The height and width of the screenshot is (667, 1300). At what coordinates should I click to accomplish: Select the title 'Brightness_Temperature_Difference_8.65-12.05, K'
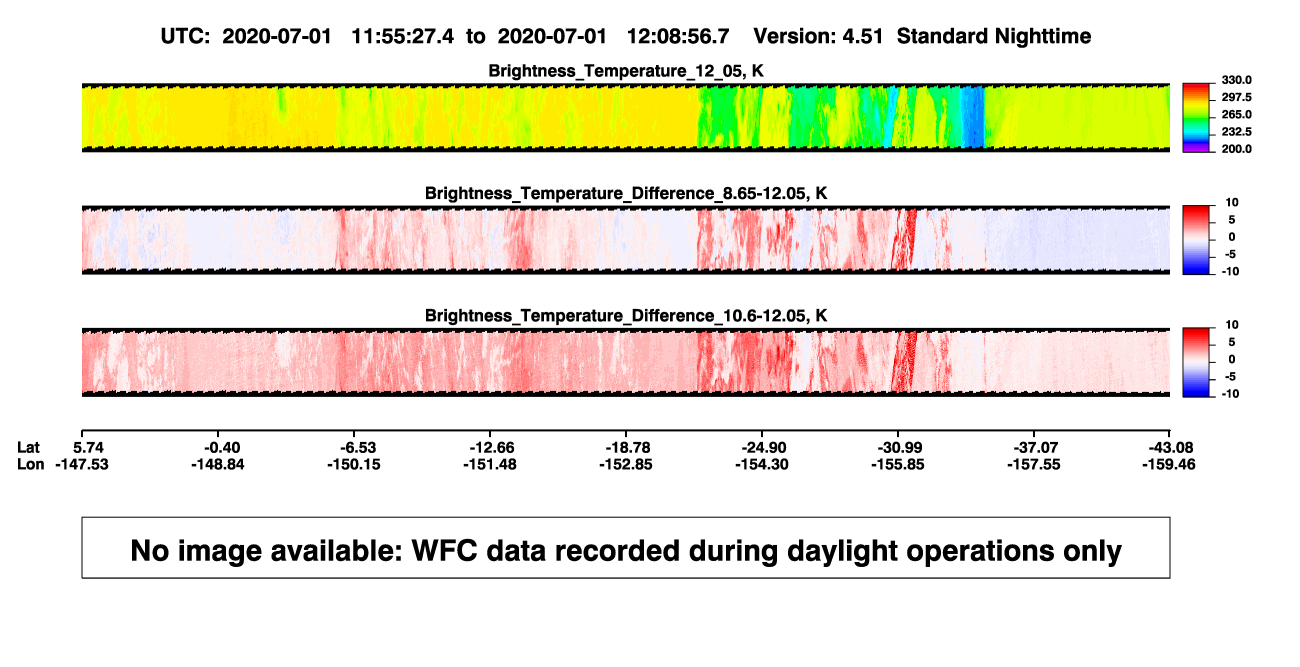pyautogui.click(x=625, y=193)
